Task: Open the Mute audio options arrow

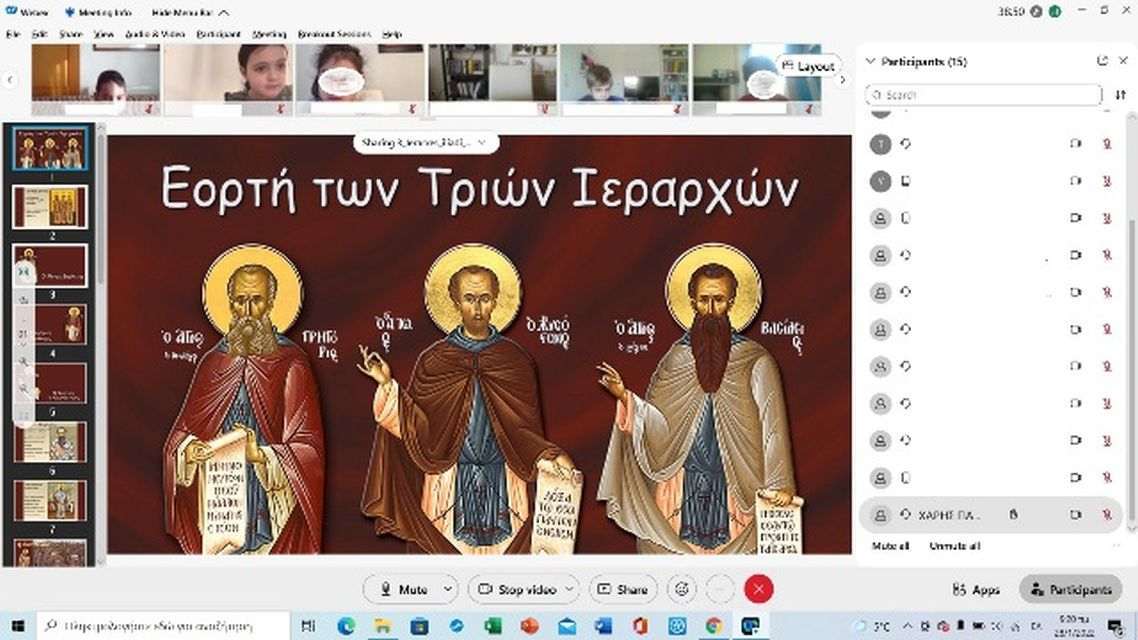Action: click(449, 589)
